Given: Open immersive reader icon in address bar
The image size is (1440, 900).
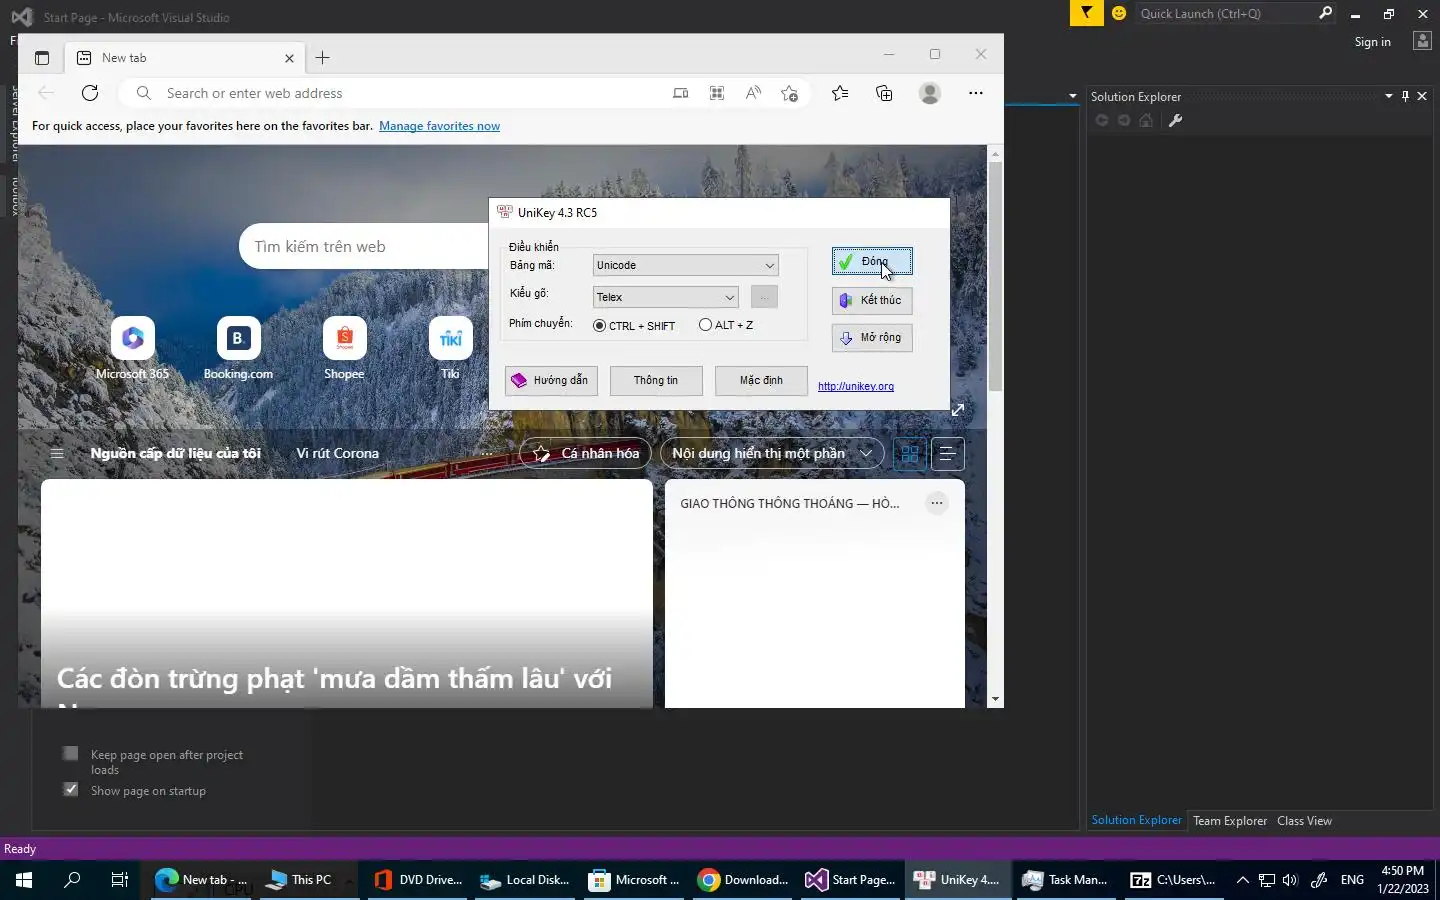Looking at the screenshot, I should coord(681,93).
